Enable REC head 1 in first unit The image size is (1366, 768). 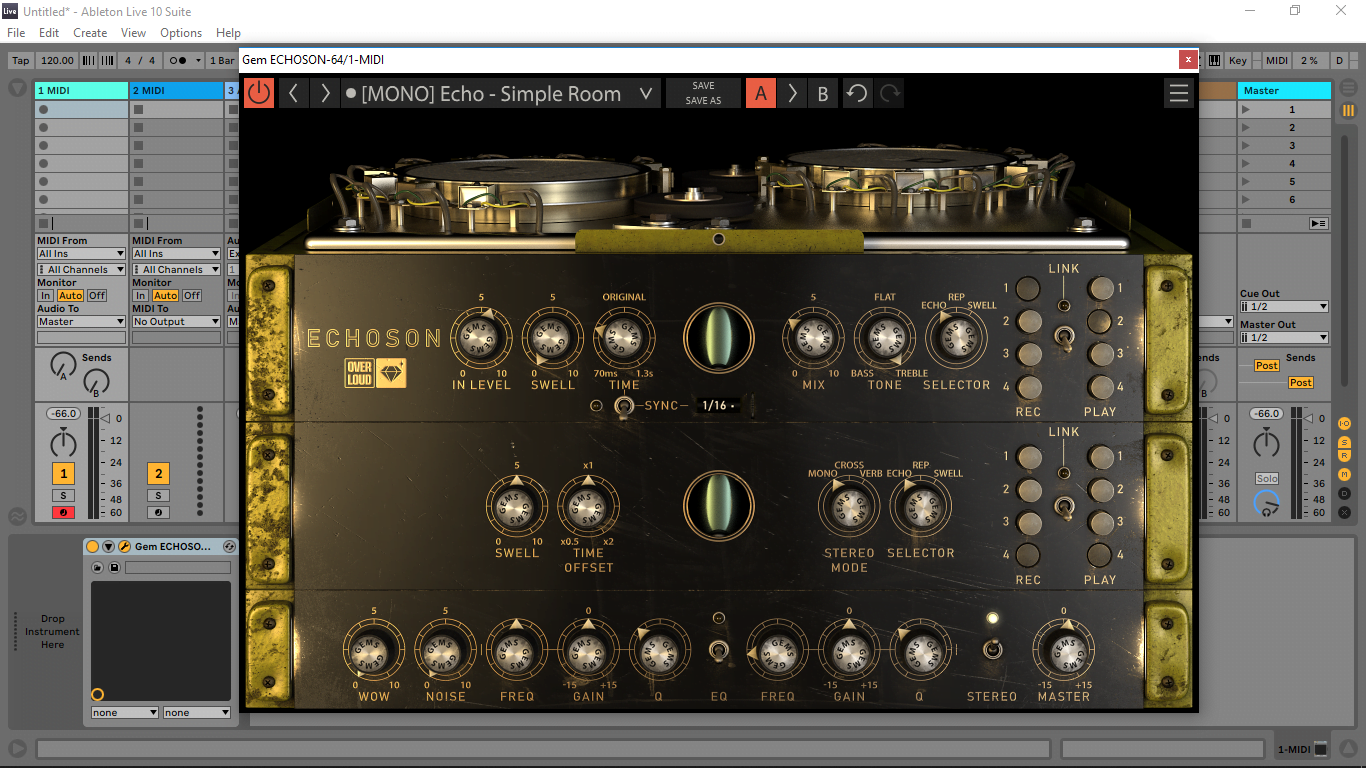[x=1027, y=289]
